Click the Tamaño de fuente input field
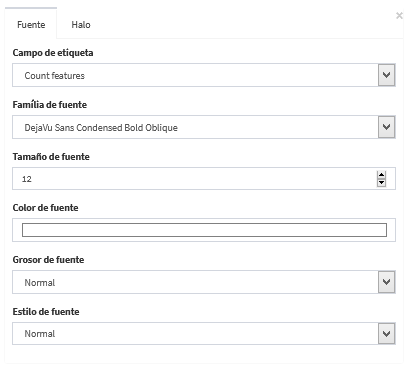411x380 pixels. tap(204, 179)
